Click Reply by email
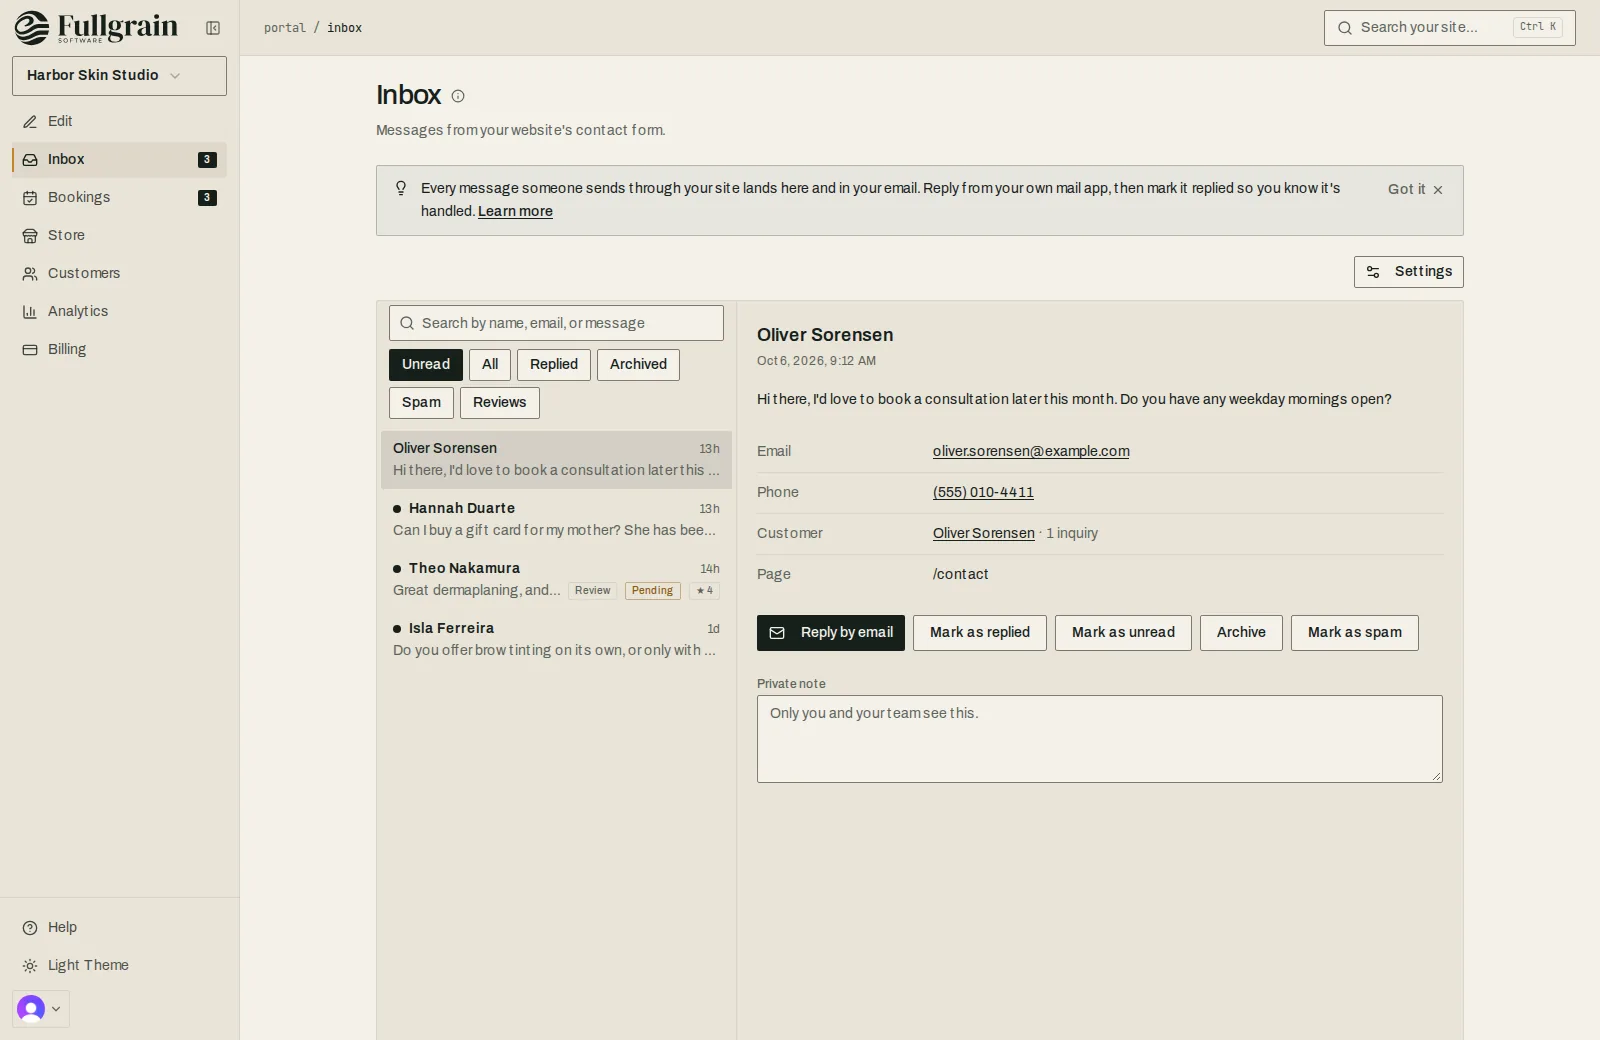1600x1040 pixels. pyautogui.click(x=830, y=633)
